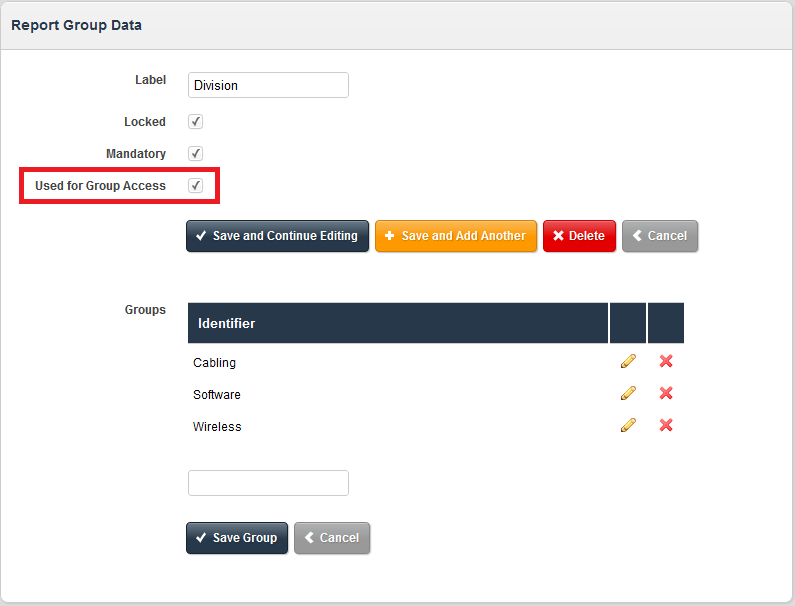Edit the Software group using its pencil icon
This screenshot has width=795, height=606.
coord(628,394)
